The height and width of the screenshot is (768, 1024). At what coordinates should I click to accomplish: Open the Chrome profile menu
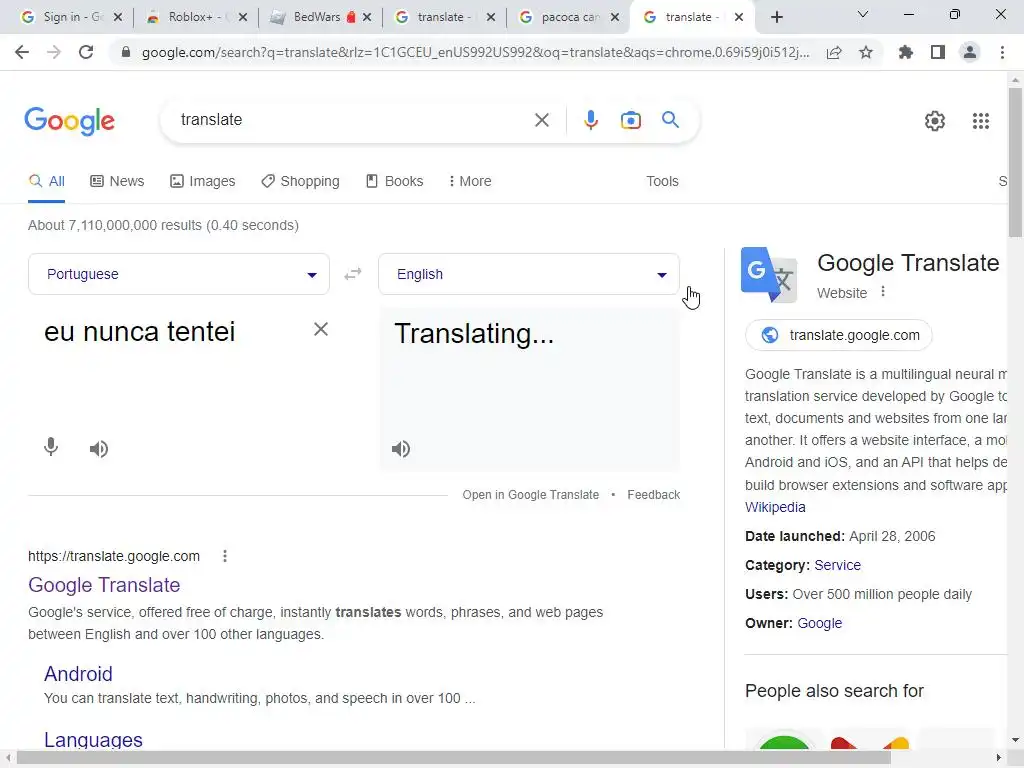(970, 52)
